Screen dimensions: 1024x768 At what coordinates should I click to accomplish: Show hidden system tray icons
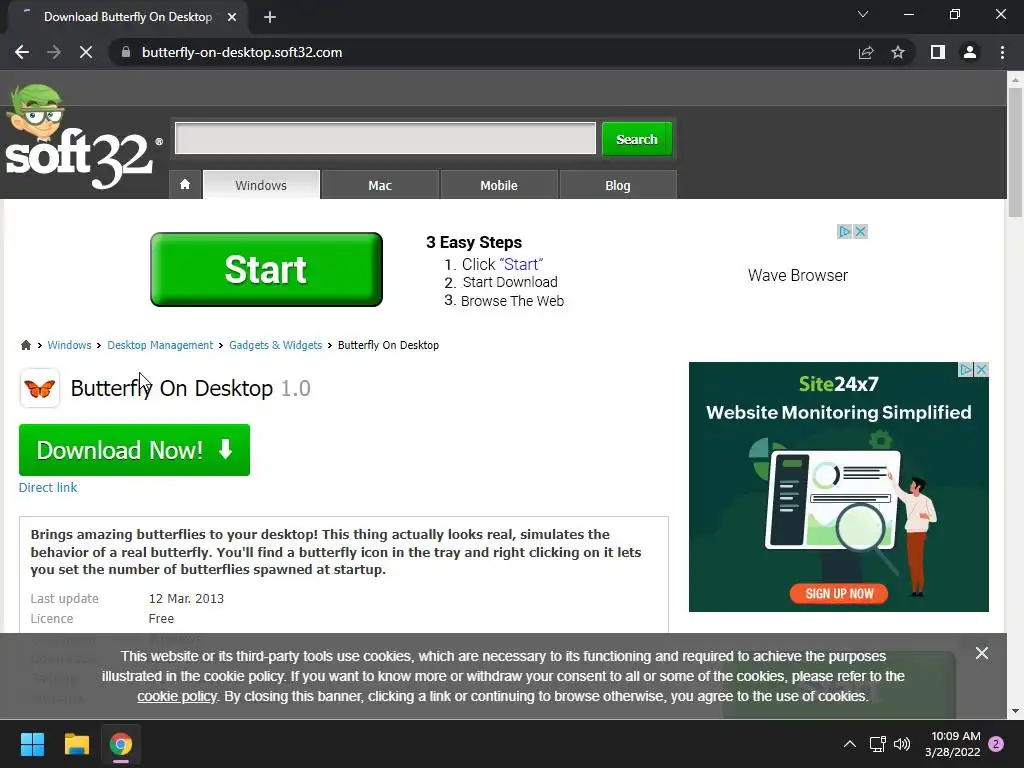pos(850,744)
